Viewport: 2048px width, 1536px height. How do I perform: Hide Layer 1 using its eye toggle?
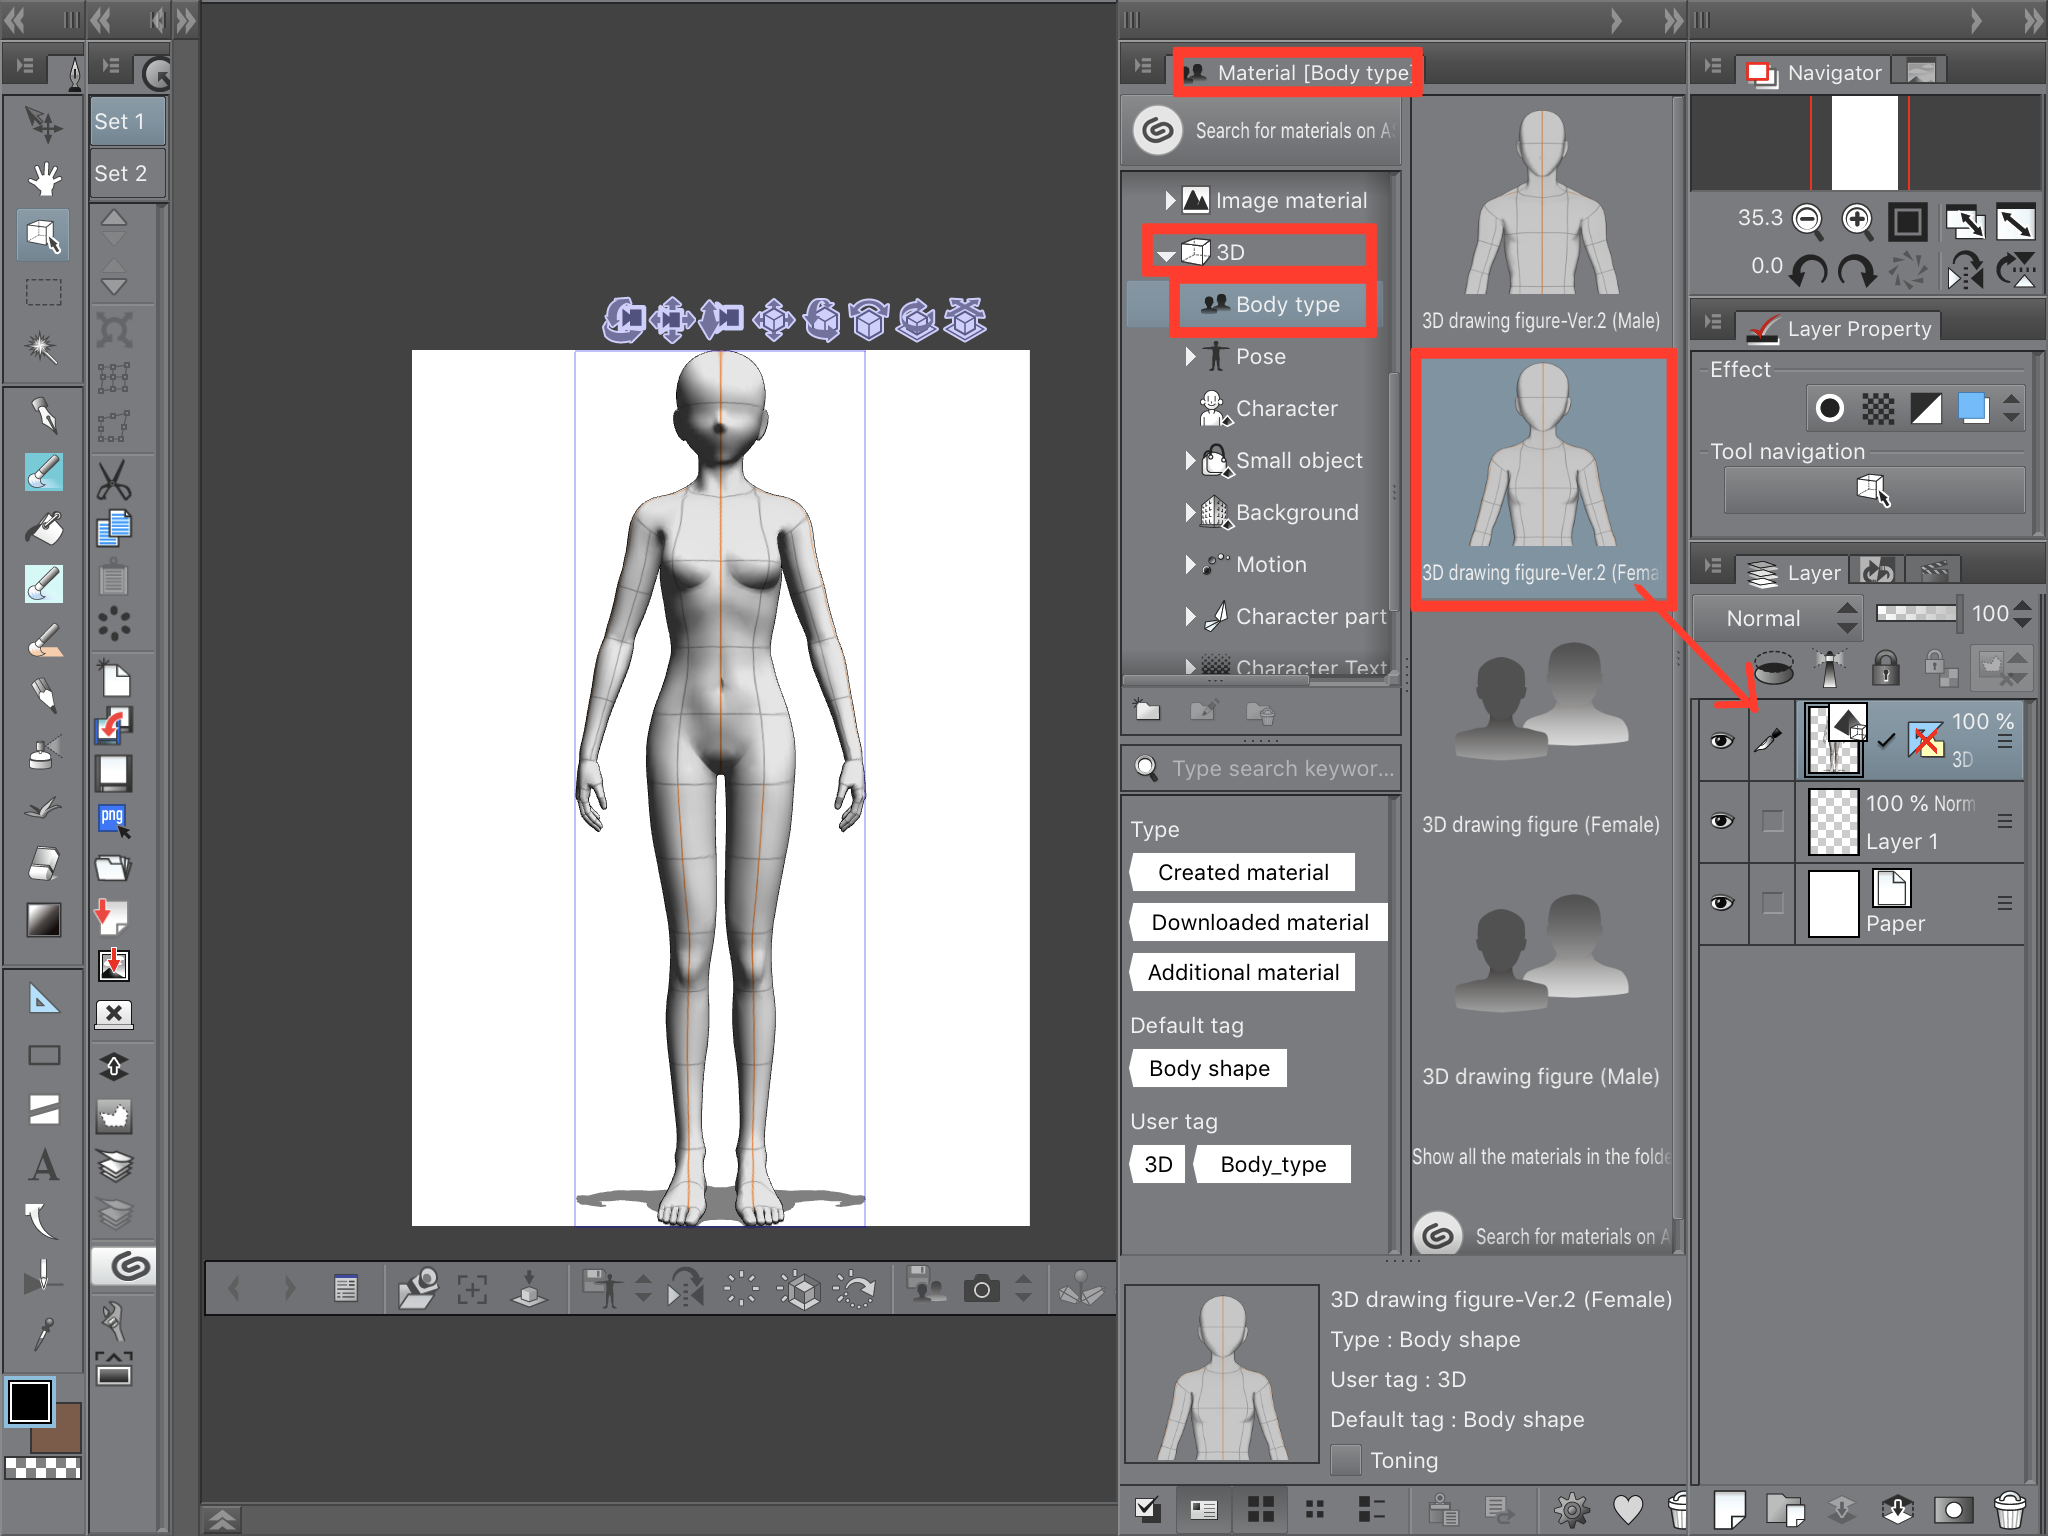[1723, 821]
